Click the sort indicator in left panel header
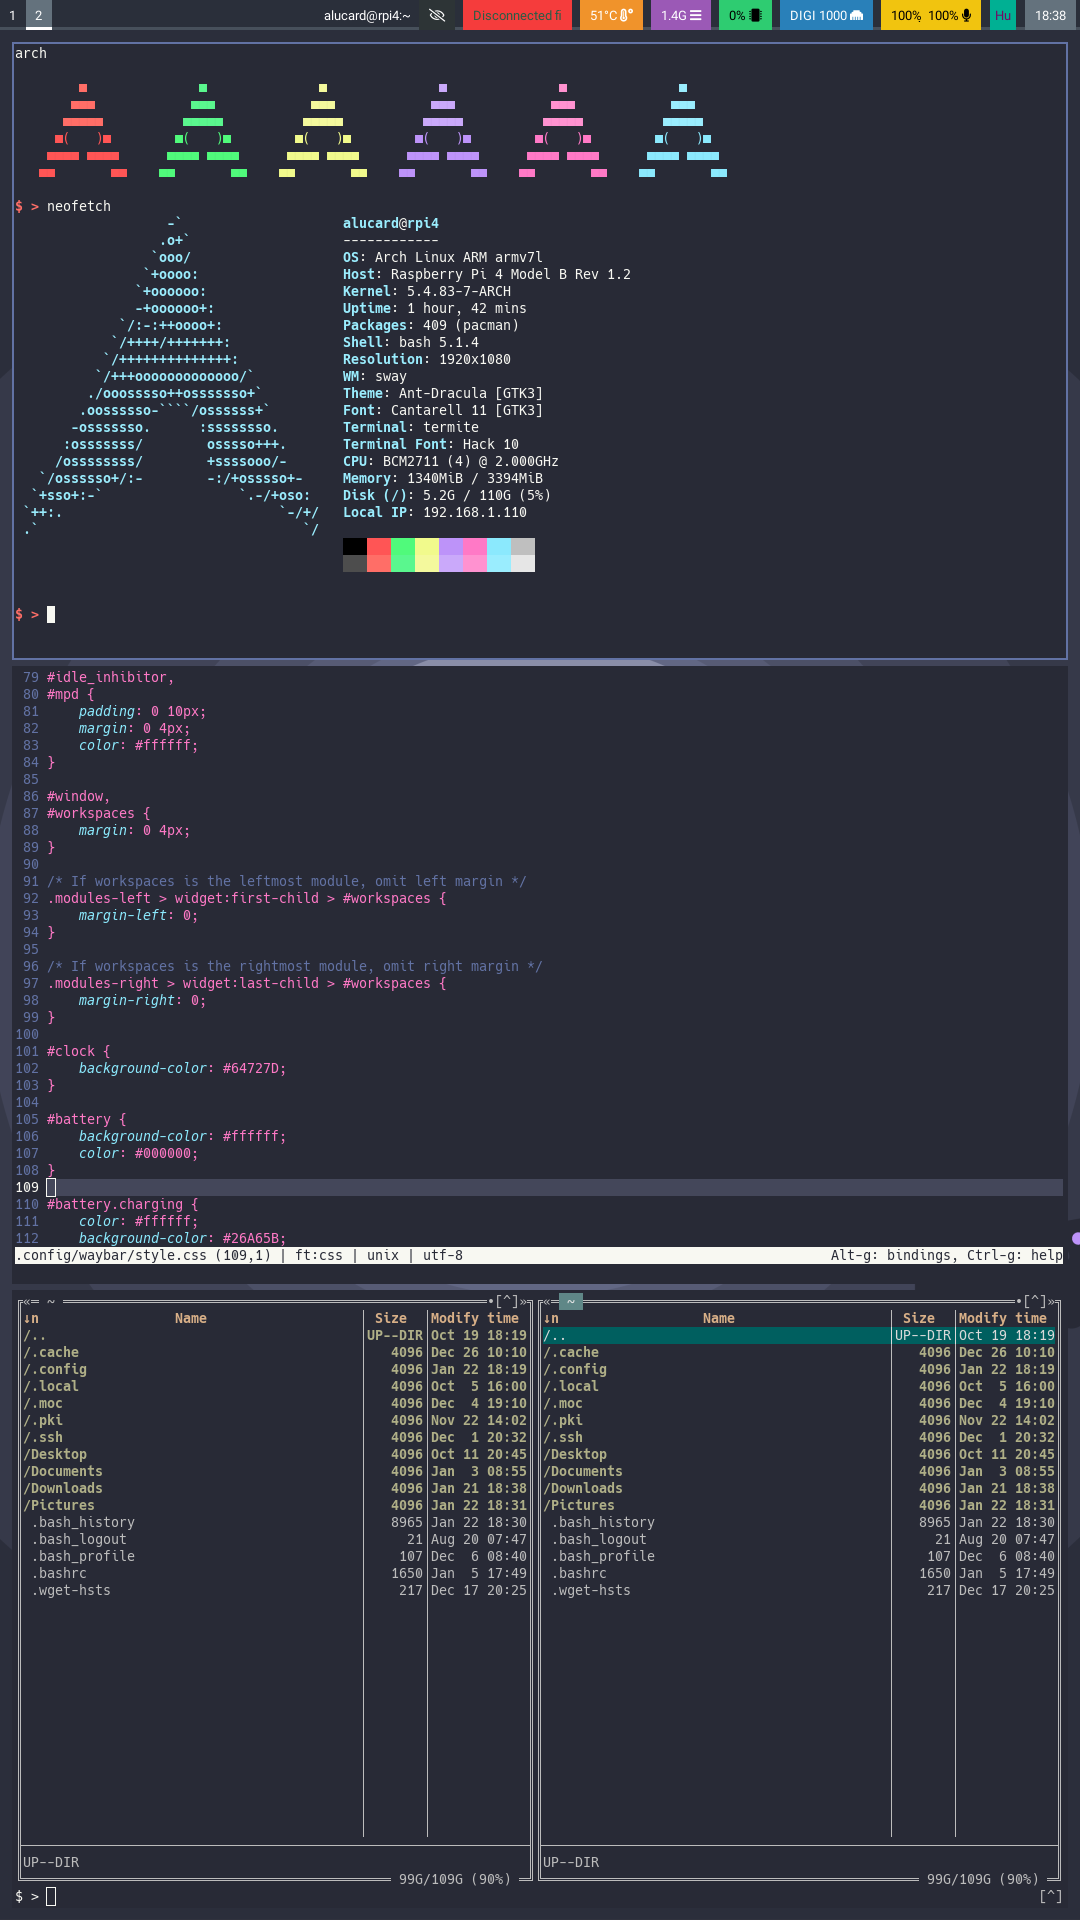The height and width of the screenshot is (1920, 1080). (31, 1318)
